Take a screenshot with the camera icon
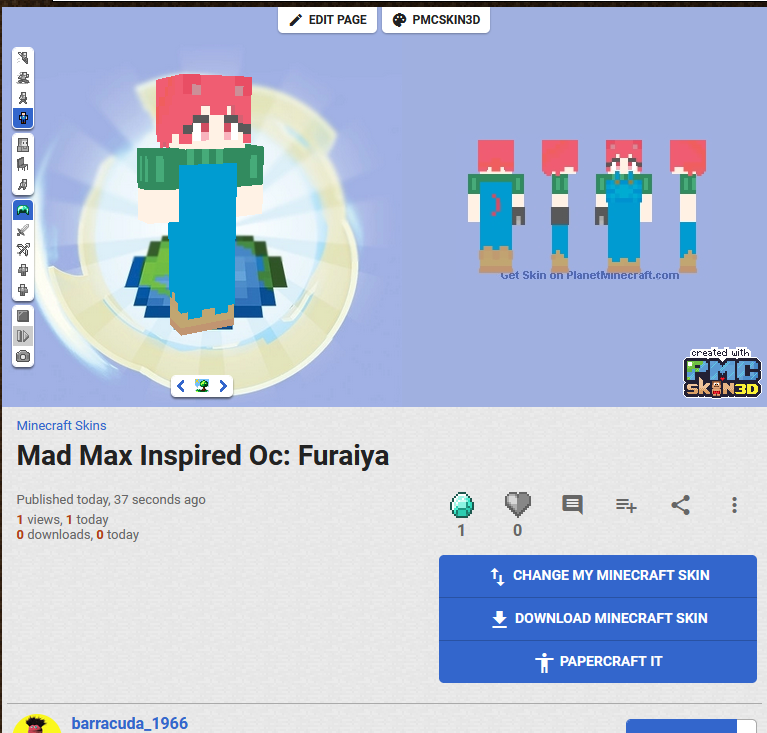This screenshot has height=733, width=767. click(23, 356)
